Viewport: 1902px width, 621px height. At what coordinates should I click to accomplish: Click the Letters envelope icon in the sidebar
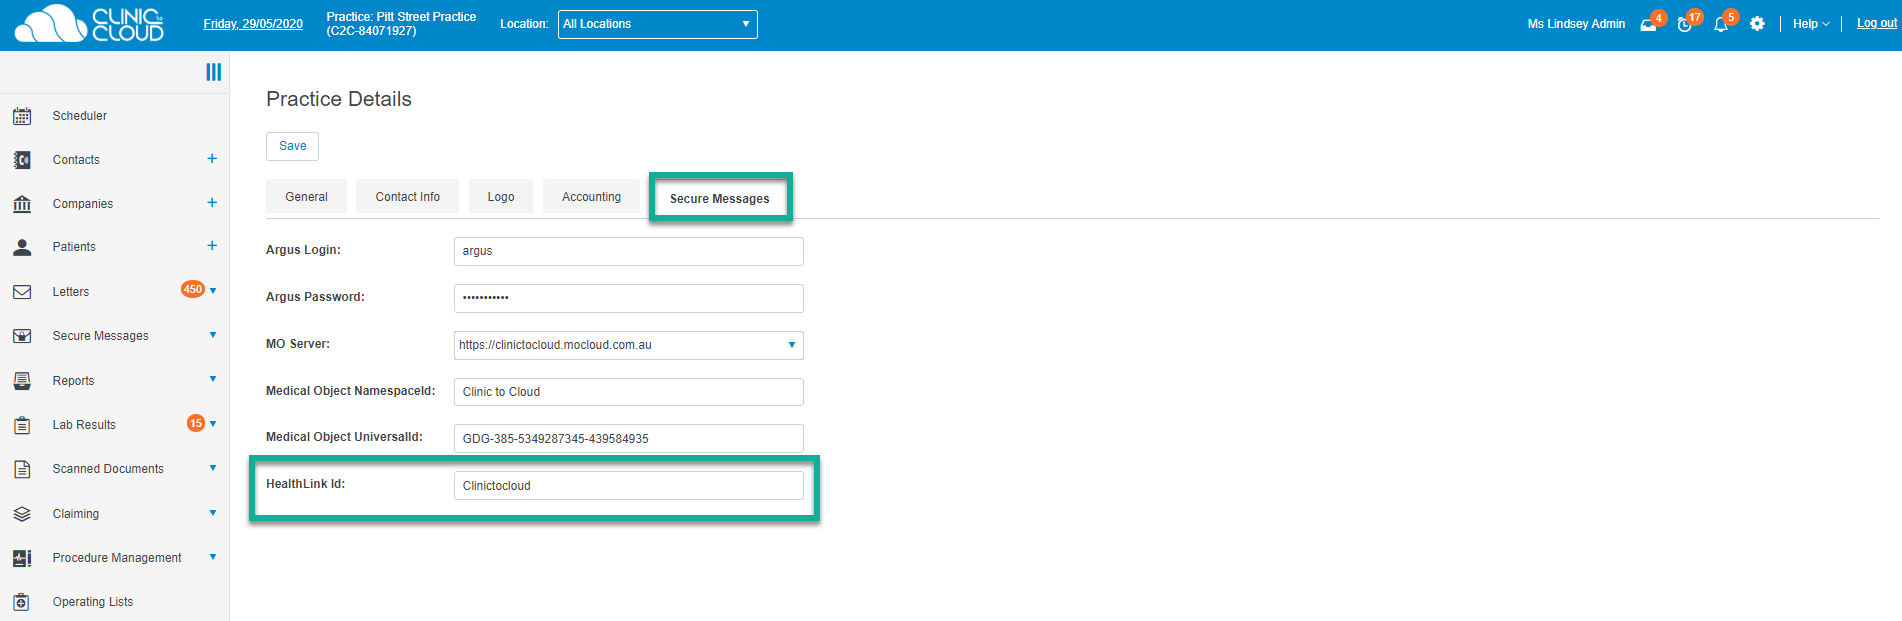22,292
